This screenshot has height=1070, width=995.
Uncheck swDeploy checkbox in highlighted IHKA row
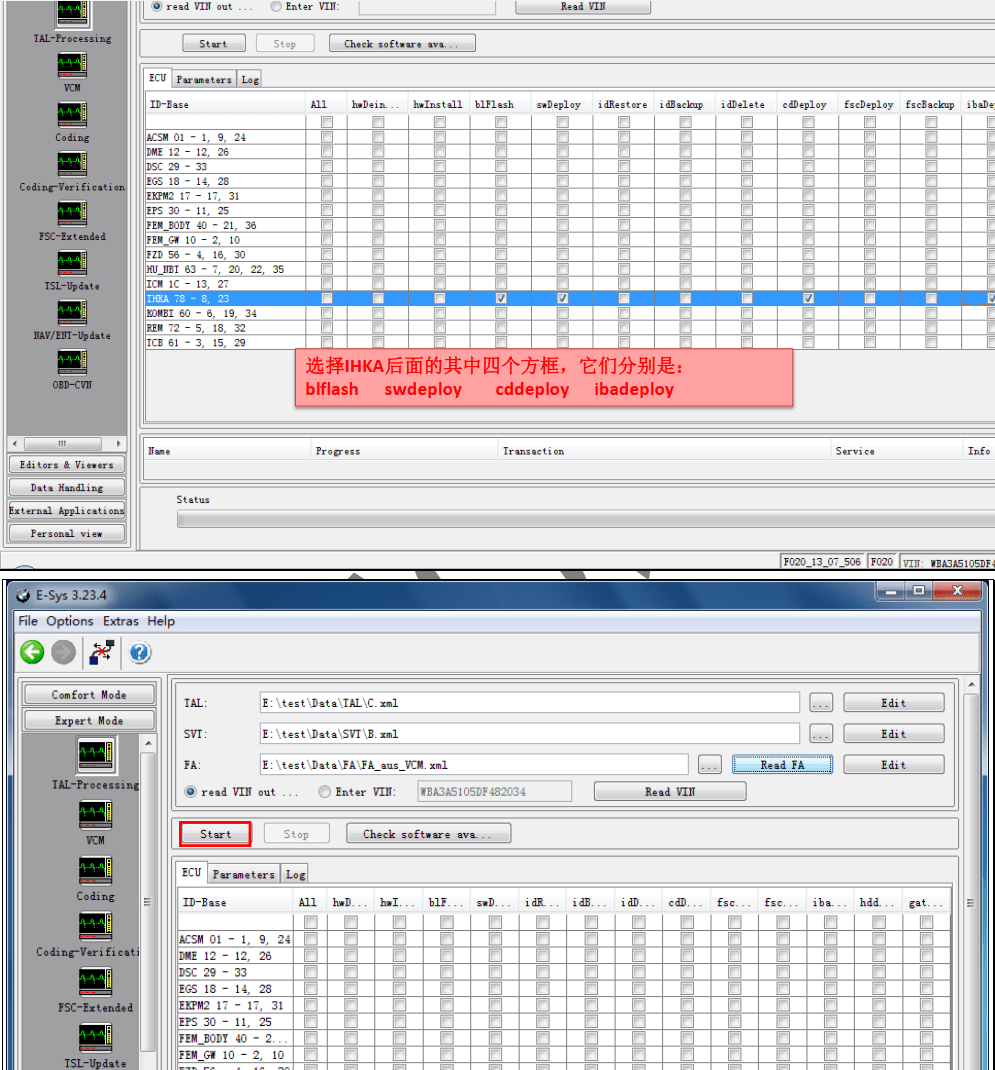click(x=563, y=298)
